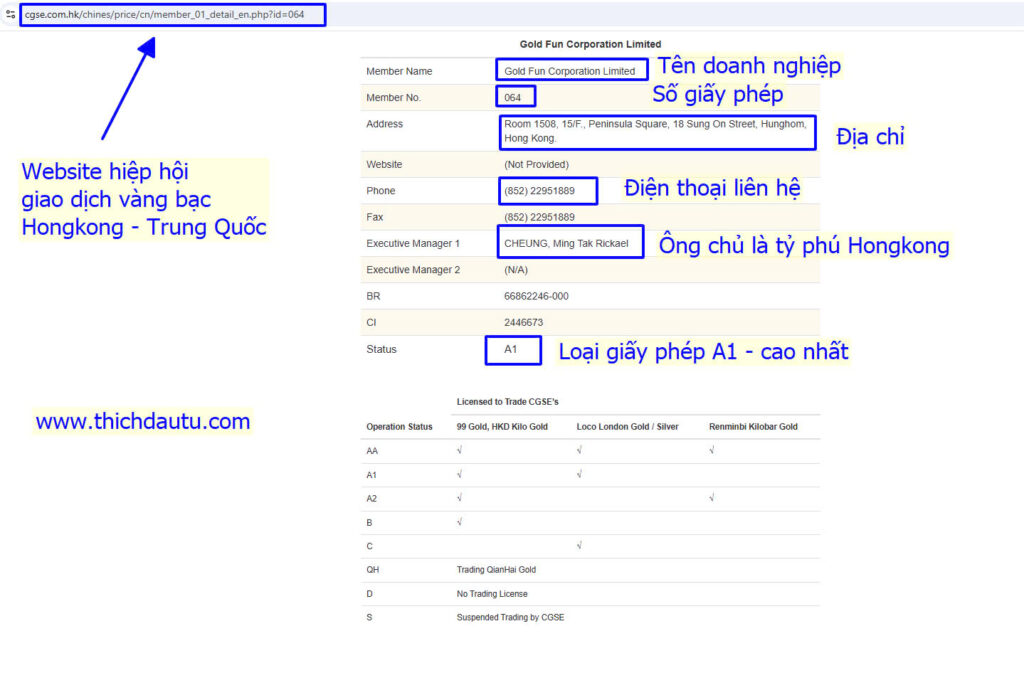Select the Member Name value in the table

point(569,71)
